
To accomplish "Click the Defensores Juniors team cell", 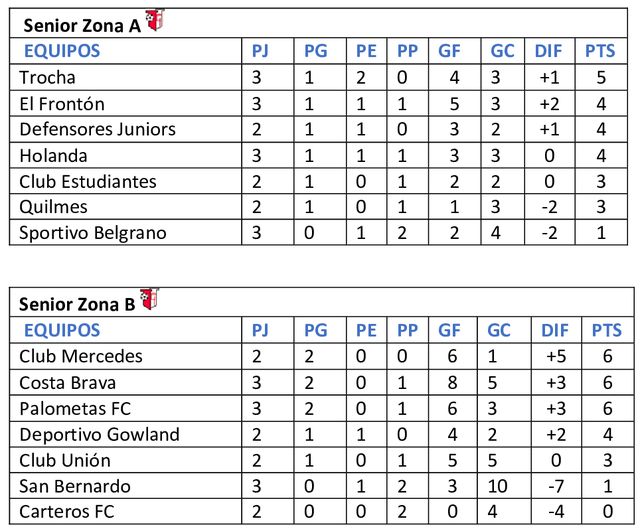I will (98, 129).
